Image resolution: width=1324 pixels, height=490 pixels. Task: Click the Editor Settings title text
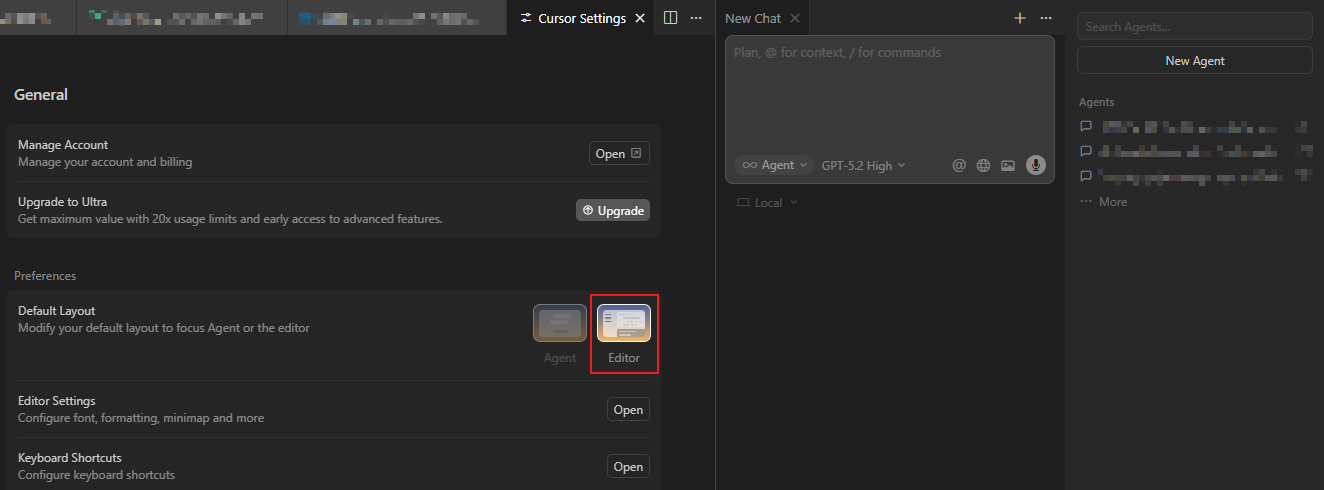point(57,401)
